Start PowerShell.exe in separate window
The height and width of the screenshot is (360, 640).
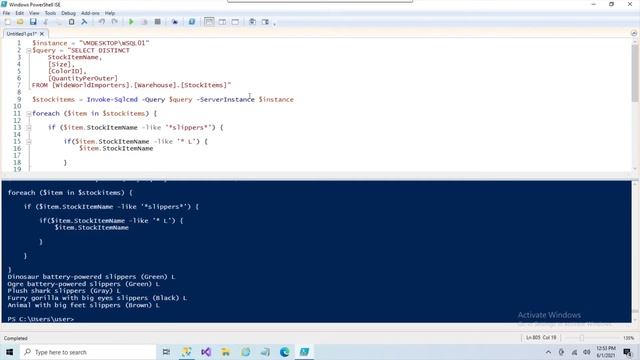(192, 22)
